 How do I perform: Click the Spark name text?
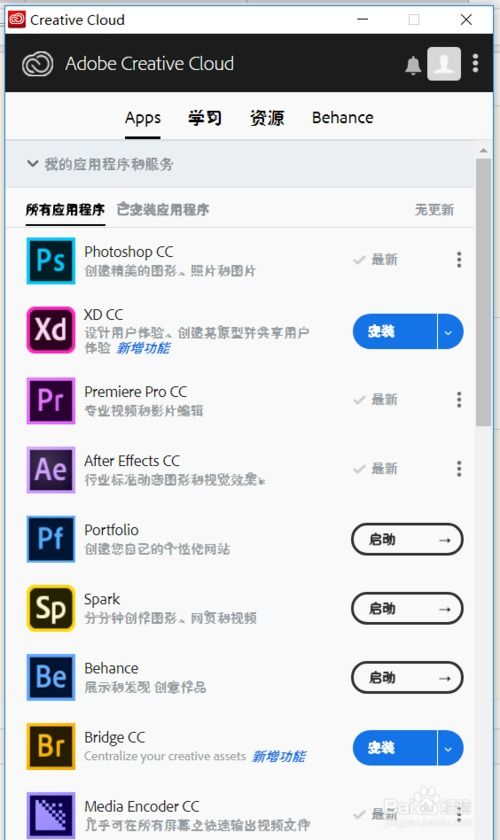[102, 599]
